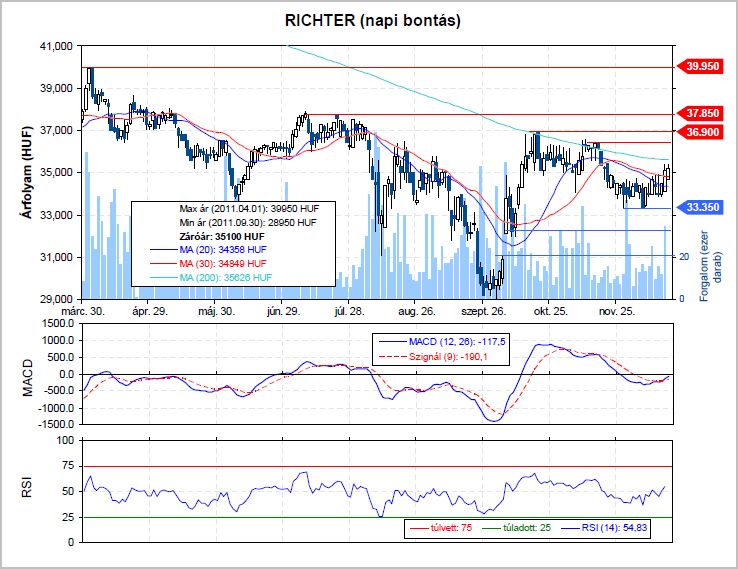Viewport: 738px width, 569px height.
Task: Click the Záróár: 35100 HUF text
Action: [222, 236]
